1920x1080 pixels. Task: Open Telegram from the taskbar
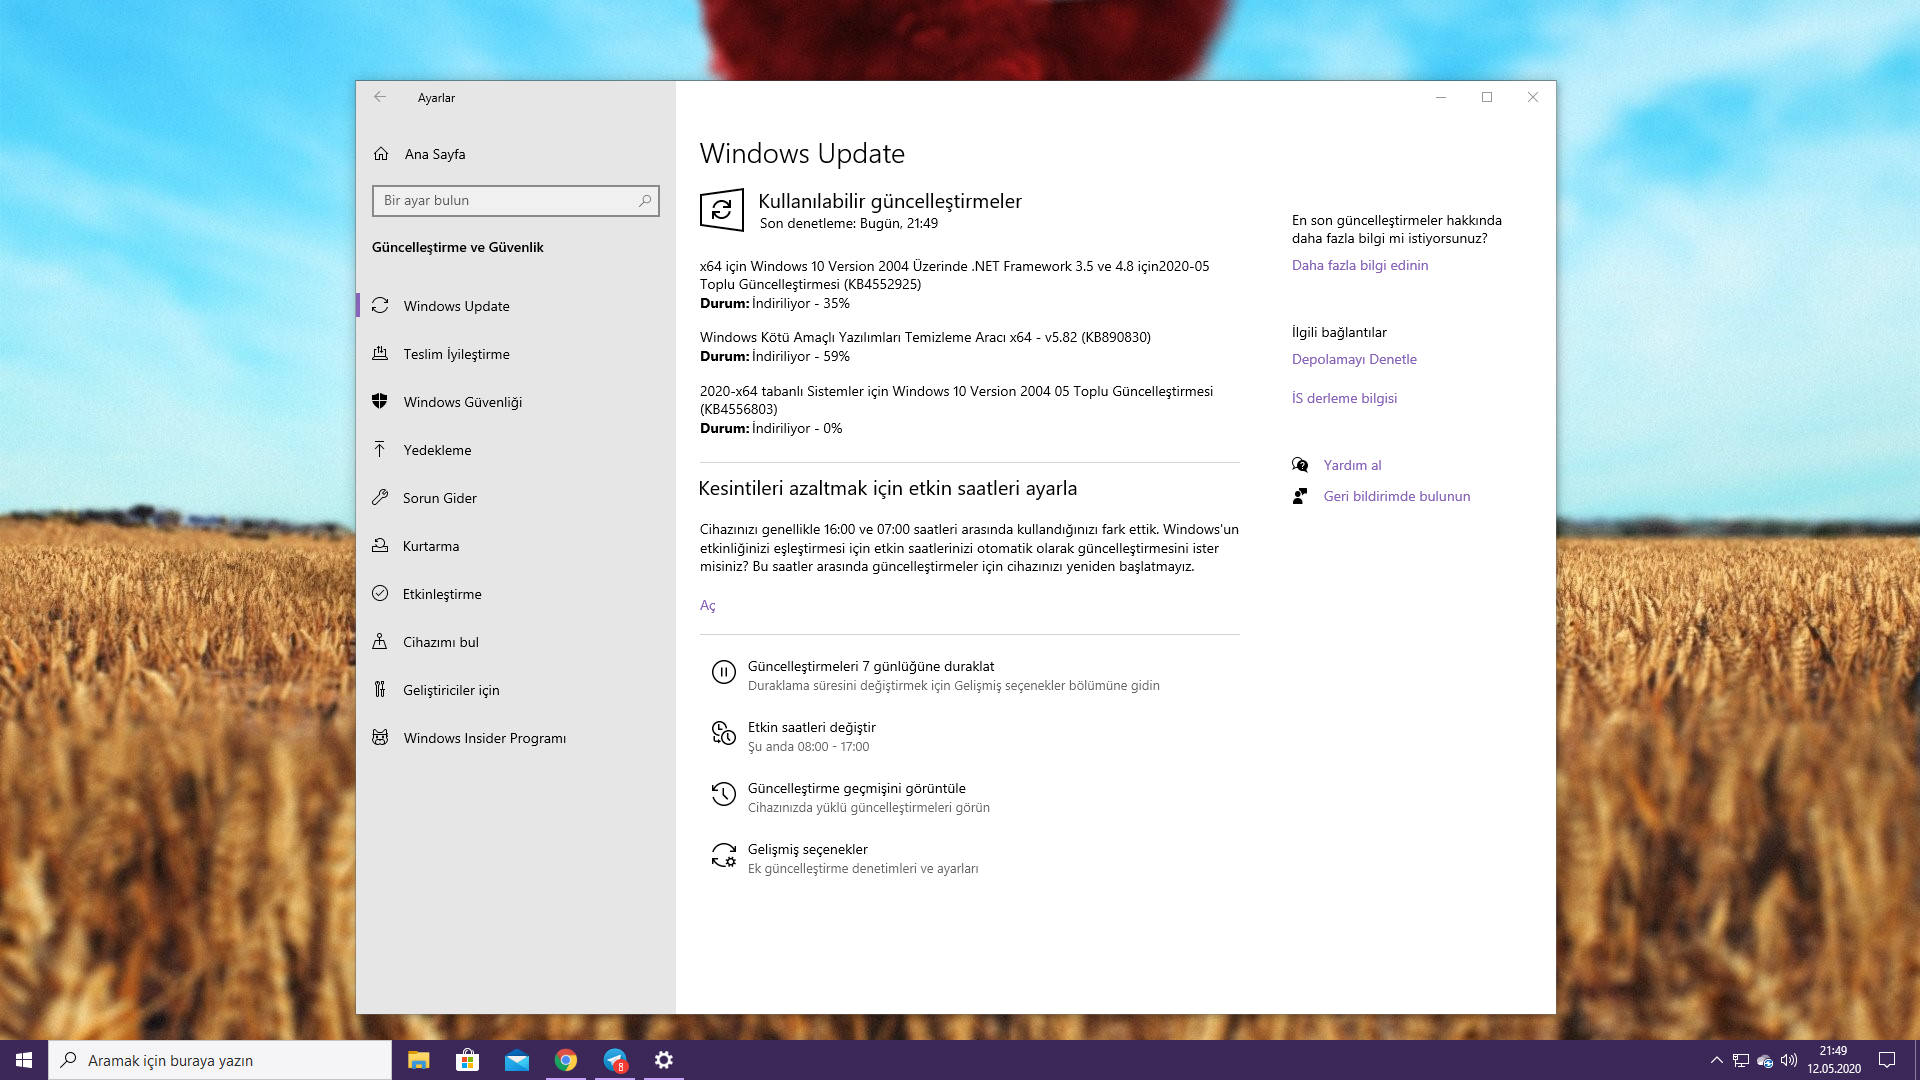tap(615, 1060)
